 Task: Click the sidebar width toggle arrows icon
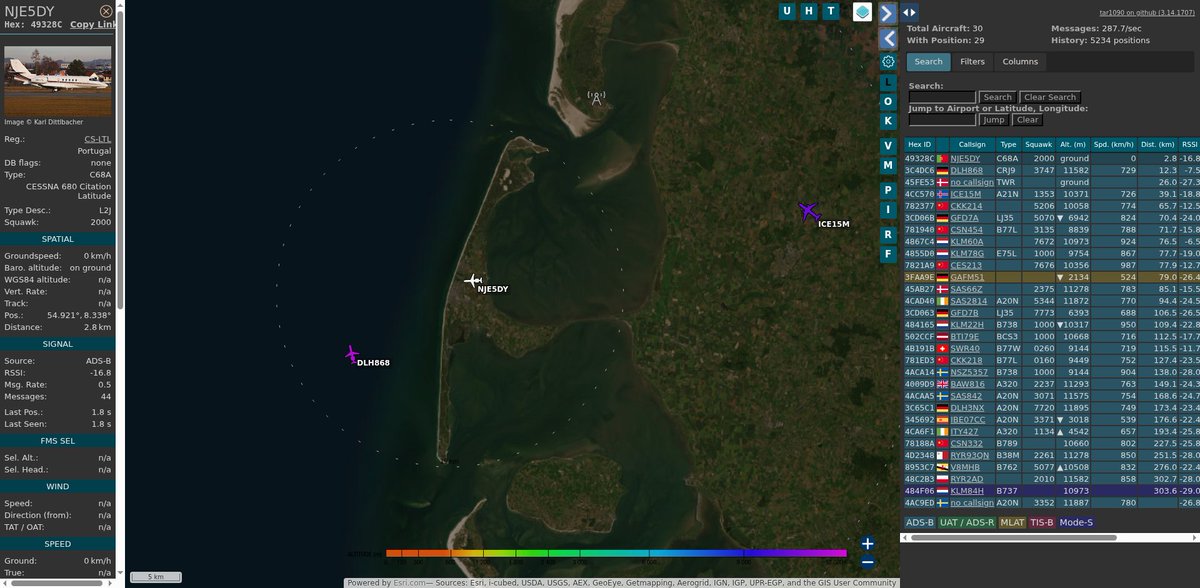click(907, 11)
